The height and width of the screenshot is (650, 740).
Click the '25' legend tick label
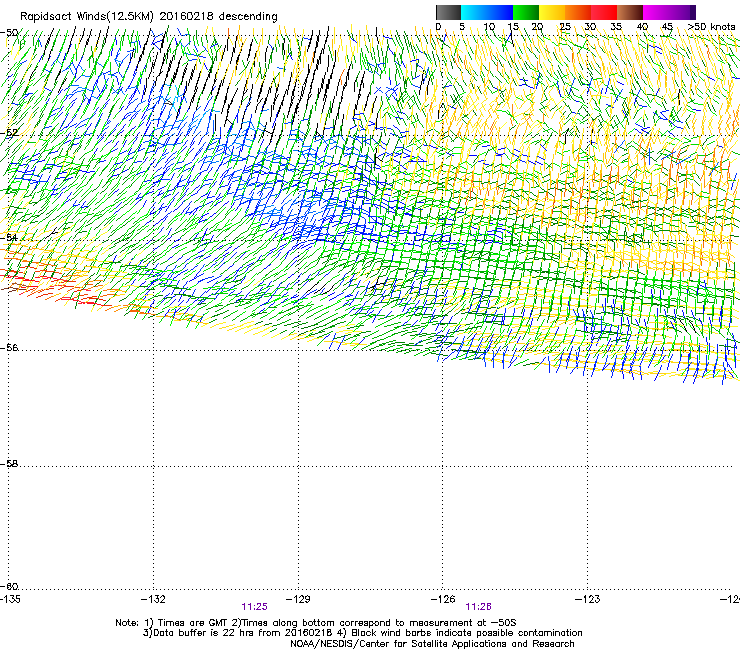click(x=565, y=27)
